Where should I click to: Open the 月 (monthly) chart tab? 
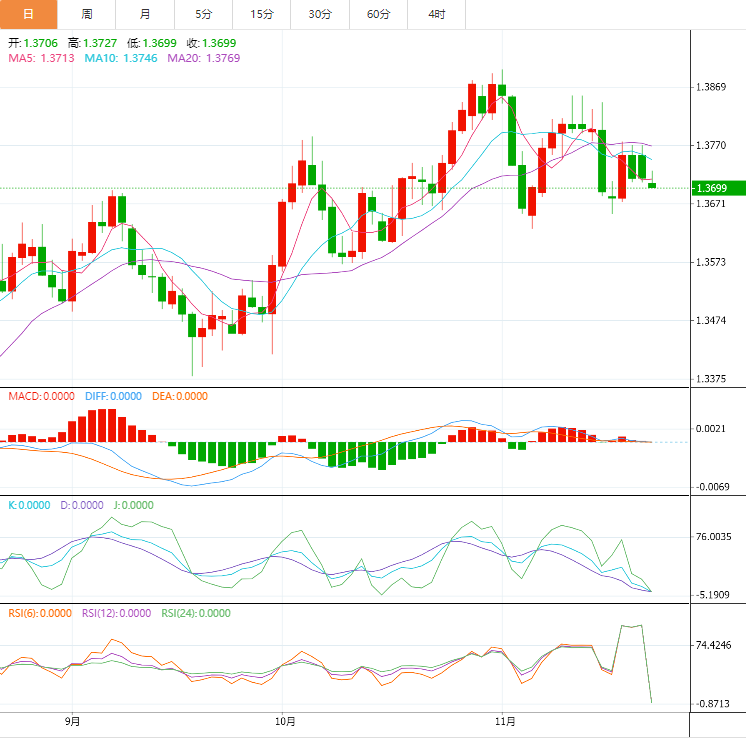coord(145,14)
